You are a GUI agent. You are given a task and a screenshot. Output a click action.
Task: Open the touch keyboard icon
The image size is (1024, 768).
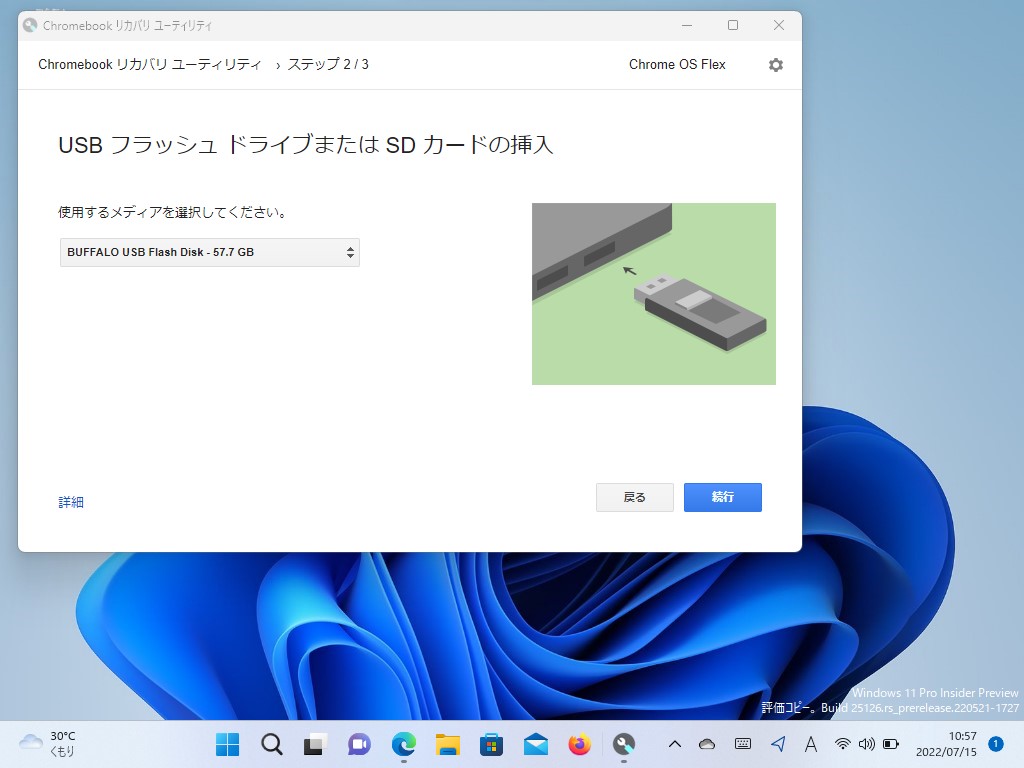pyautogui.click(x=742, y=744)
